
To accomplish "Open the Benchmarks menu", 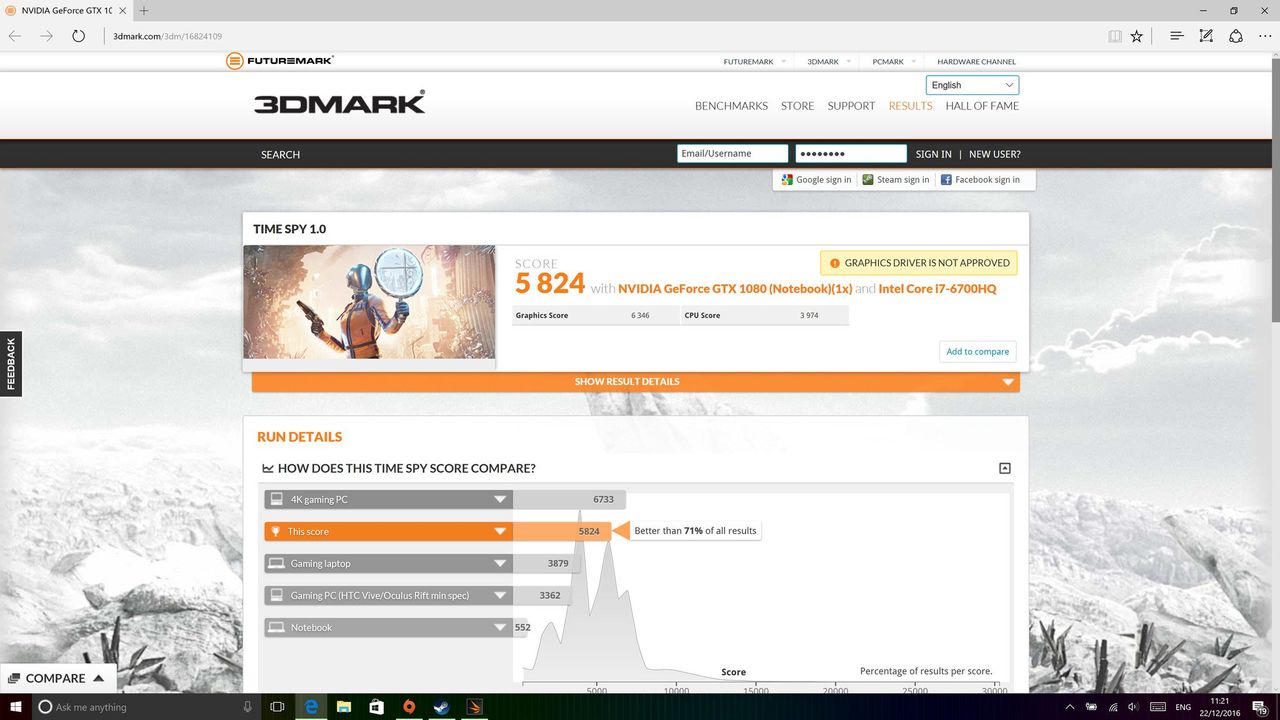I will pos(731,106).
